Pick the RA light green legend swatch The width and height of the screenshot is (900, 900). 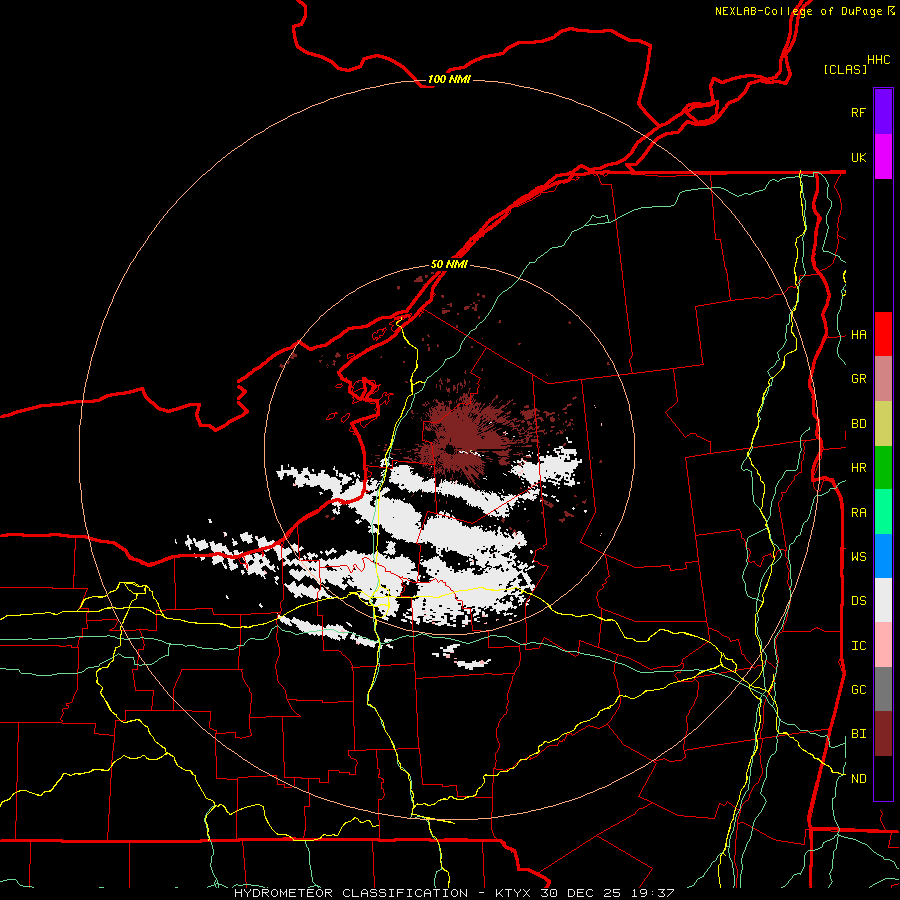883,512
